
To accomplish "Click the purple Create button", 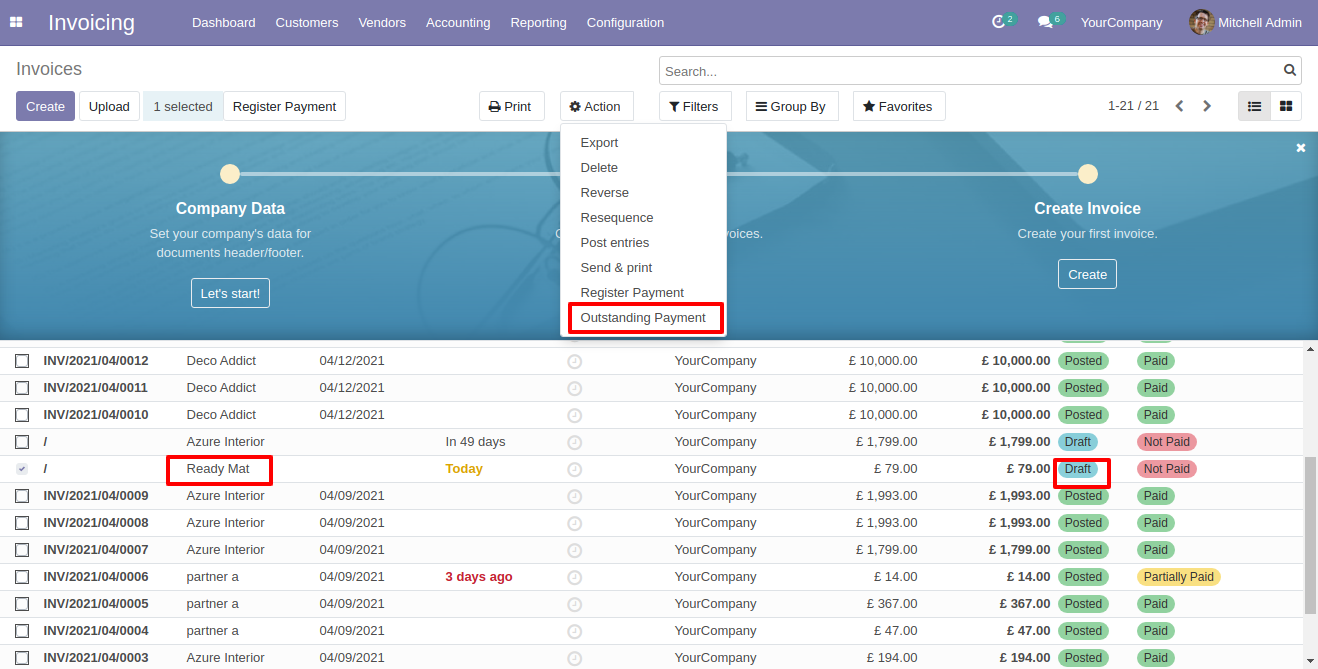I will (45, 106).
